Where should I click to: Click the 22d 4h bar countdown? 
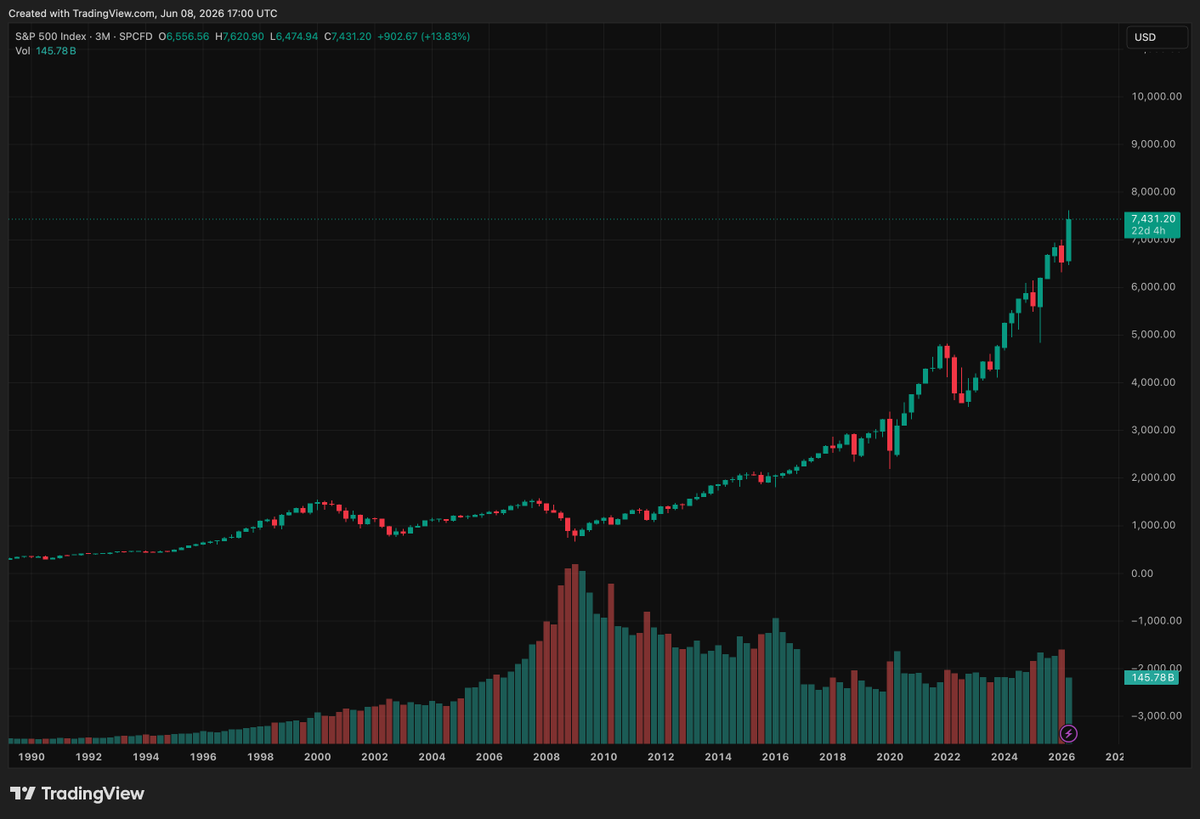pos(1147,231)
